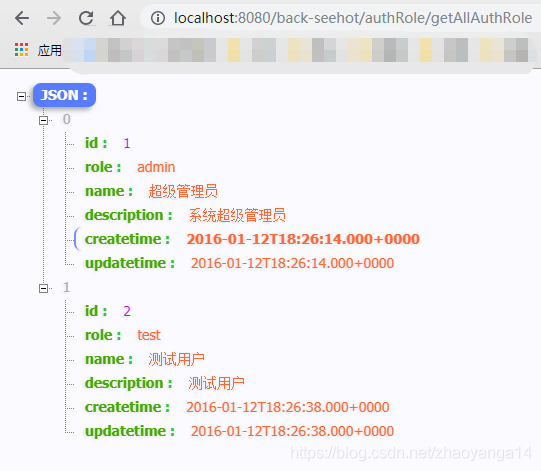The width and height of the screenshot is (541, 471).
Task: Collapse array item 1
Action: 43,288
